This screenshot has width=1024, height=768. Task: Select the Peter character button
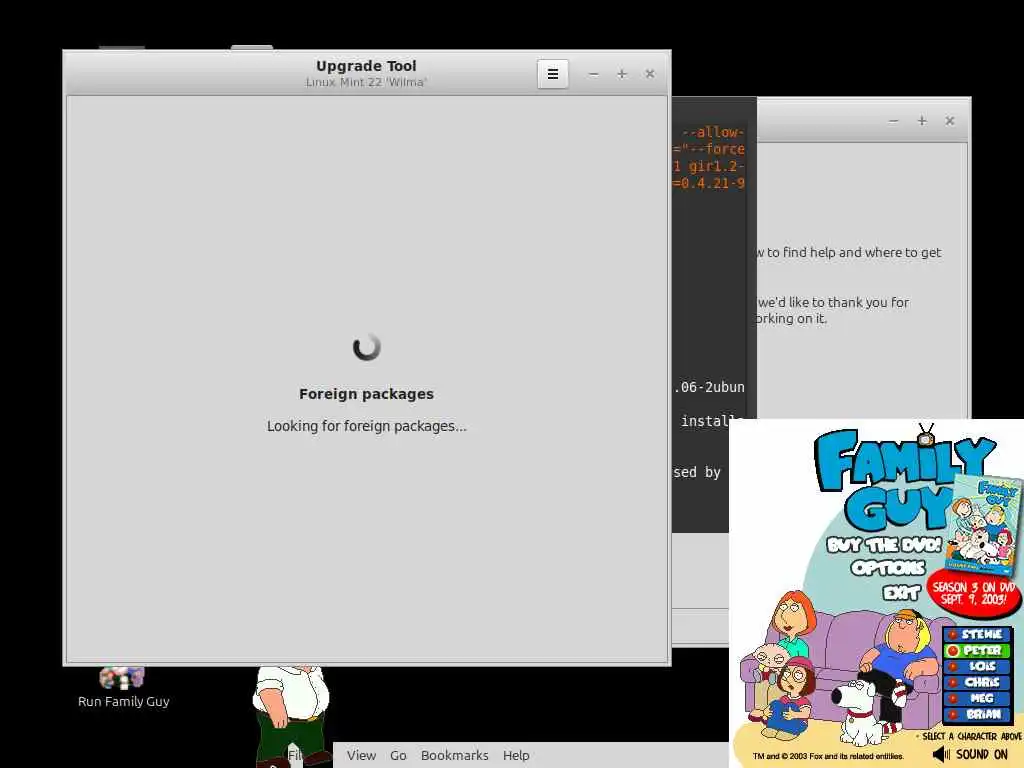point(978,650)
